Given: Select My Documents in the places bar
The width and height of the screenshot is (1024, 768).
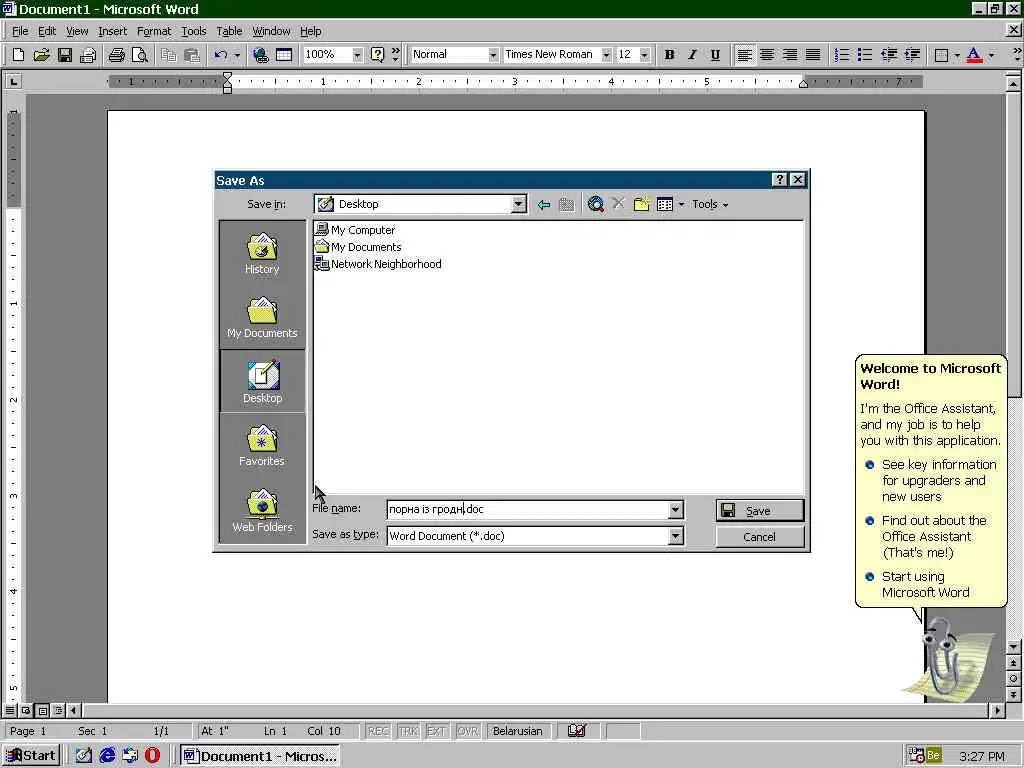Looking at the screenshot, I should point(262,318).
